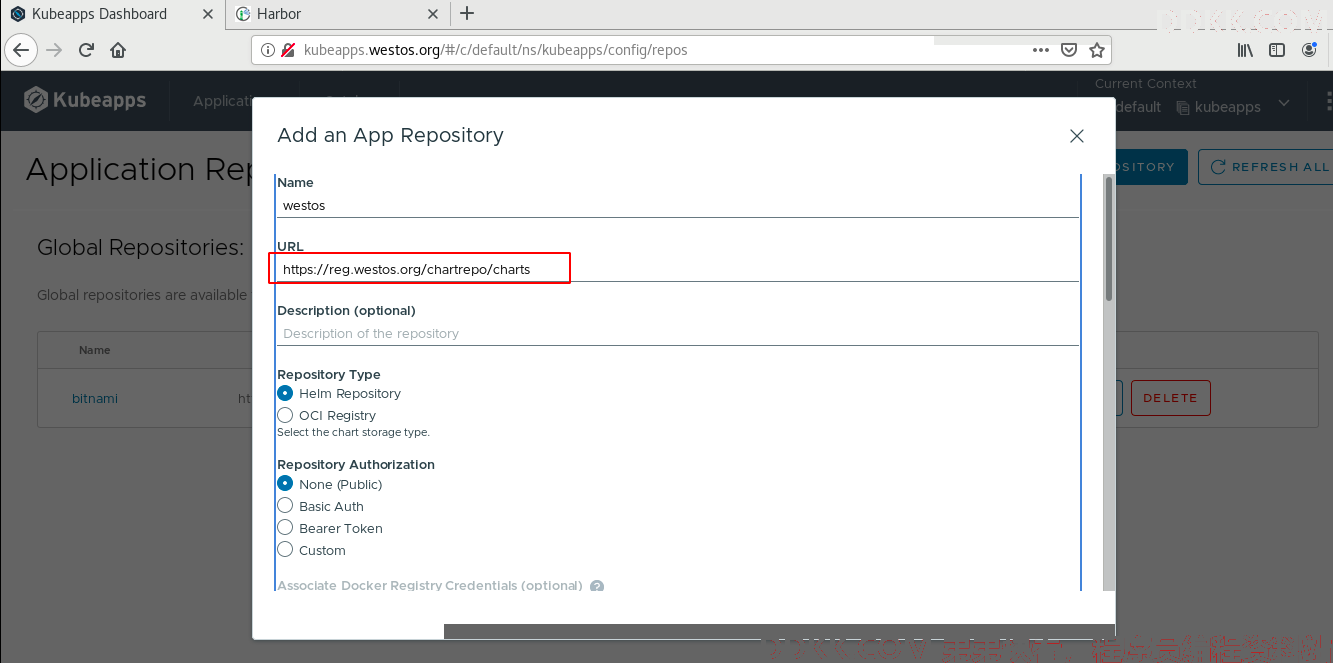Click the address bar URL text

click(x=495, y=50)
